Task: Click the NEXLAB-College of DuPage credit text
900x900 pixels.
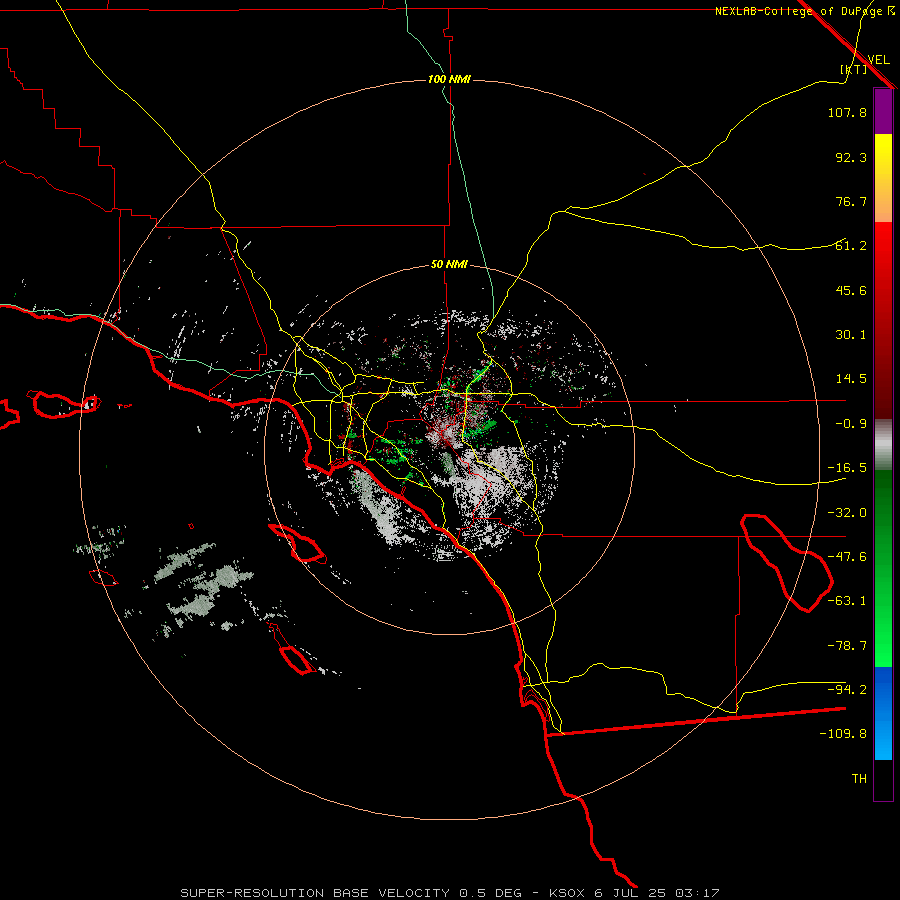Action: 798,11
